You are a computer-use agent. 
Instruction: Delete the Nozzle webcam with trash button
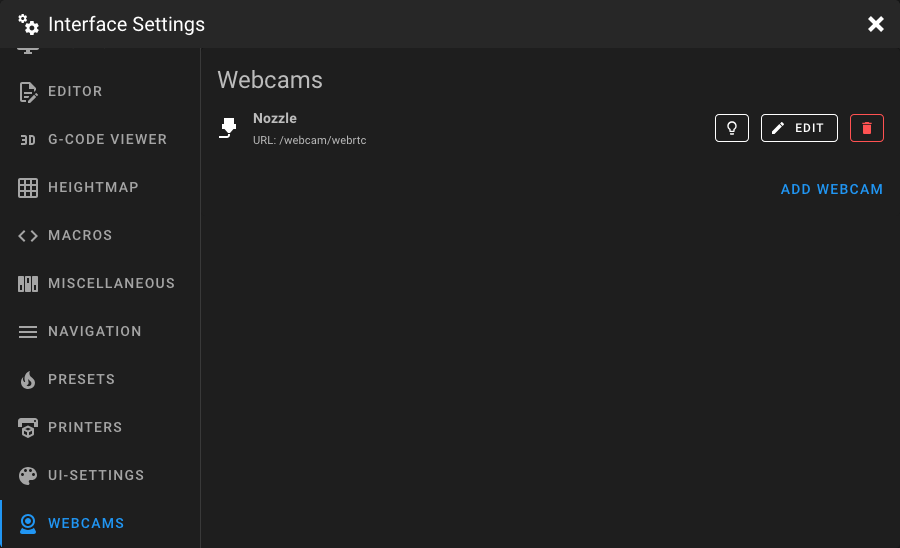click(867, 128)
